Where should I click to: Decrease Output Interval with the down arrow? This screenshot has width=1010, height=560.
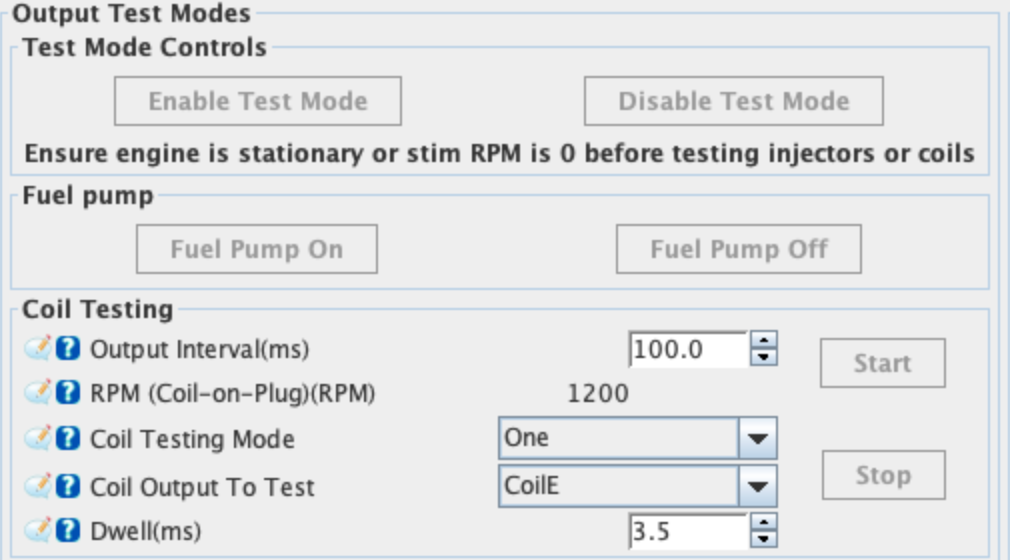coord(764,357)
